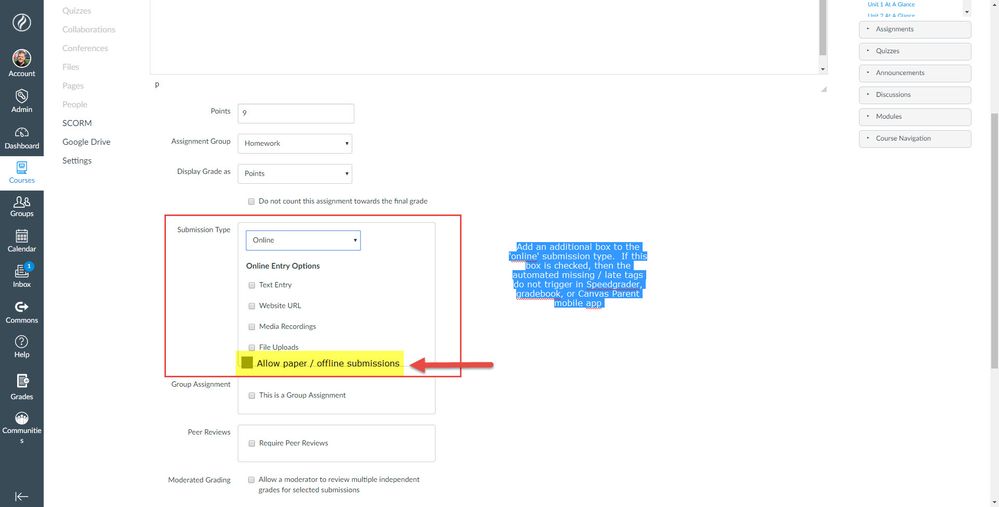Open Settings in the course menu

click(x=77, y=161)
